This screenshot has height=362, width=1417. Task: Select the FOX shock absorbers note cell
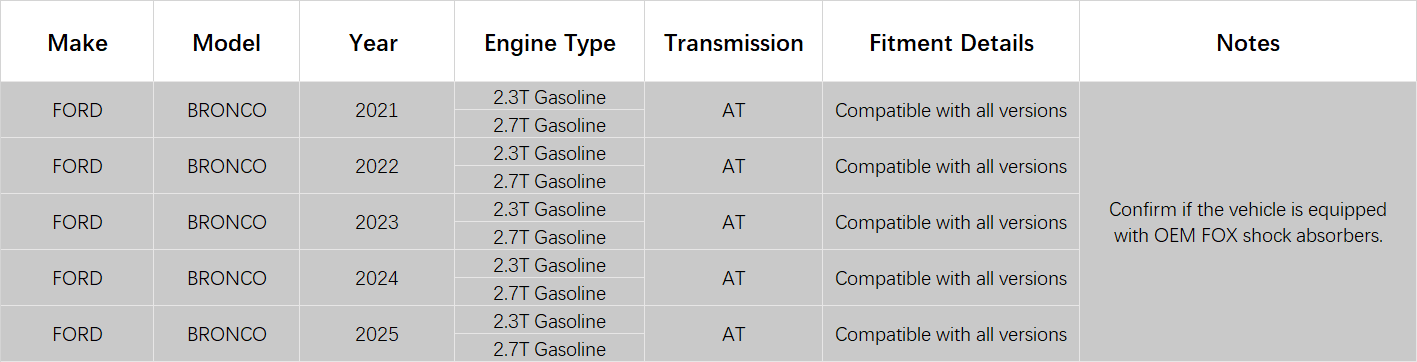(x=1248, y=222)
